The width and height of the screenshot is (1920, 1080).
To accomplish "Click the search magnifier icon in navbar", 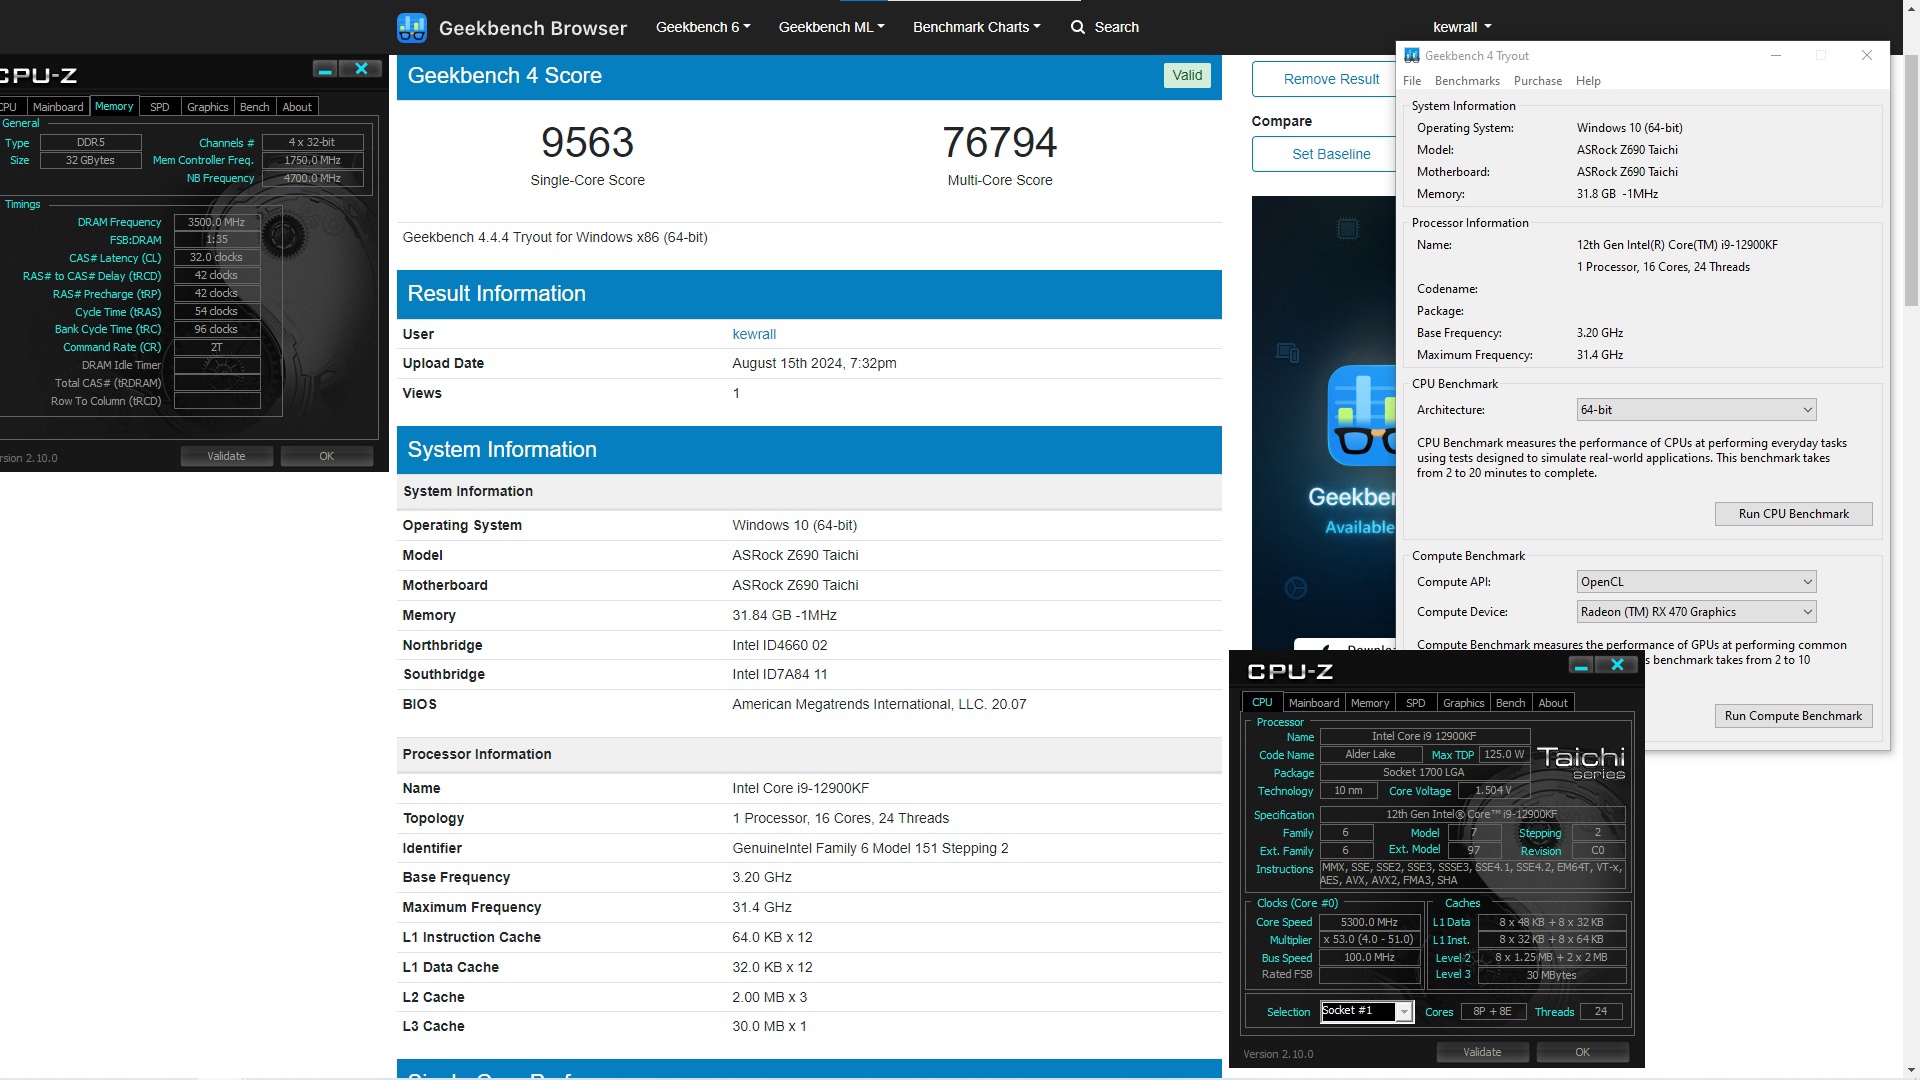I will coord(1077,27).
